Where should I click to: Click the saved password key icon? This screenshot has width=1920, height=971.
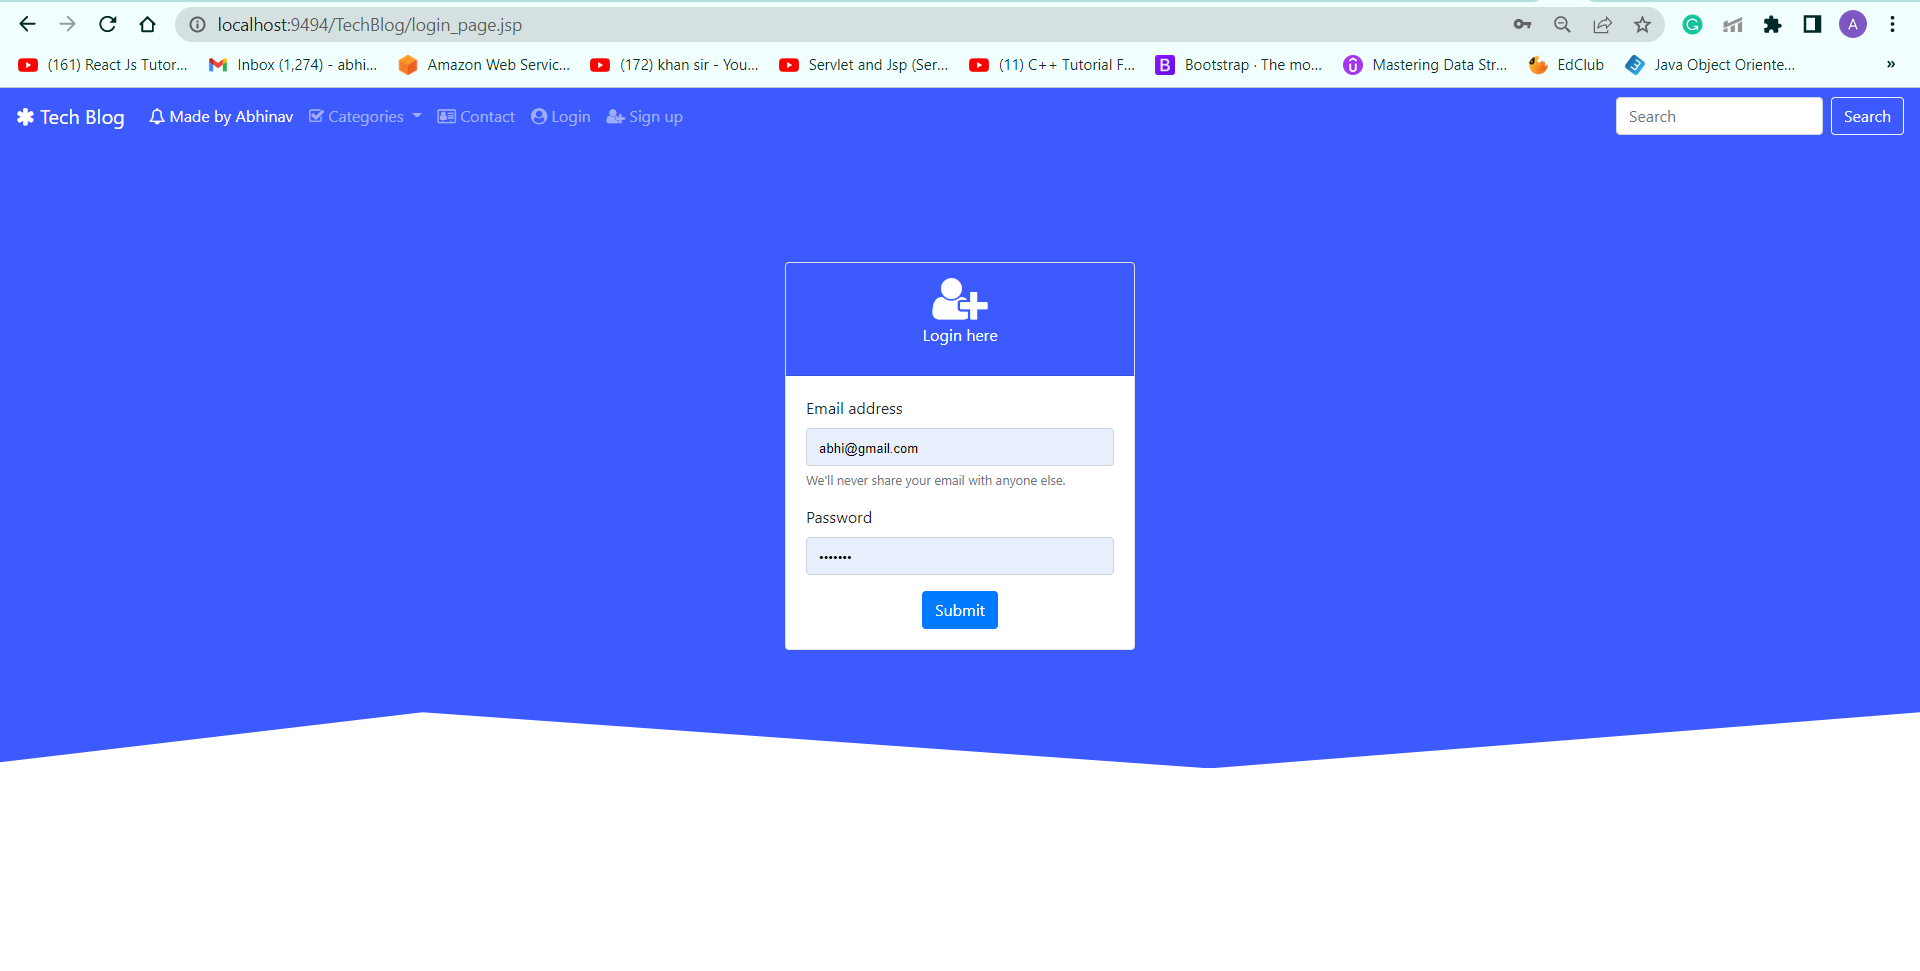1522,24
